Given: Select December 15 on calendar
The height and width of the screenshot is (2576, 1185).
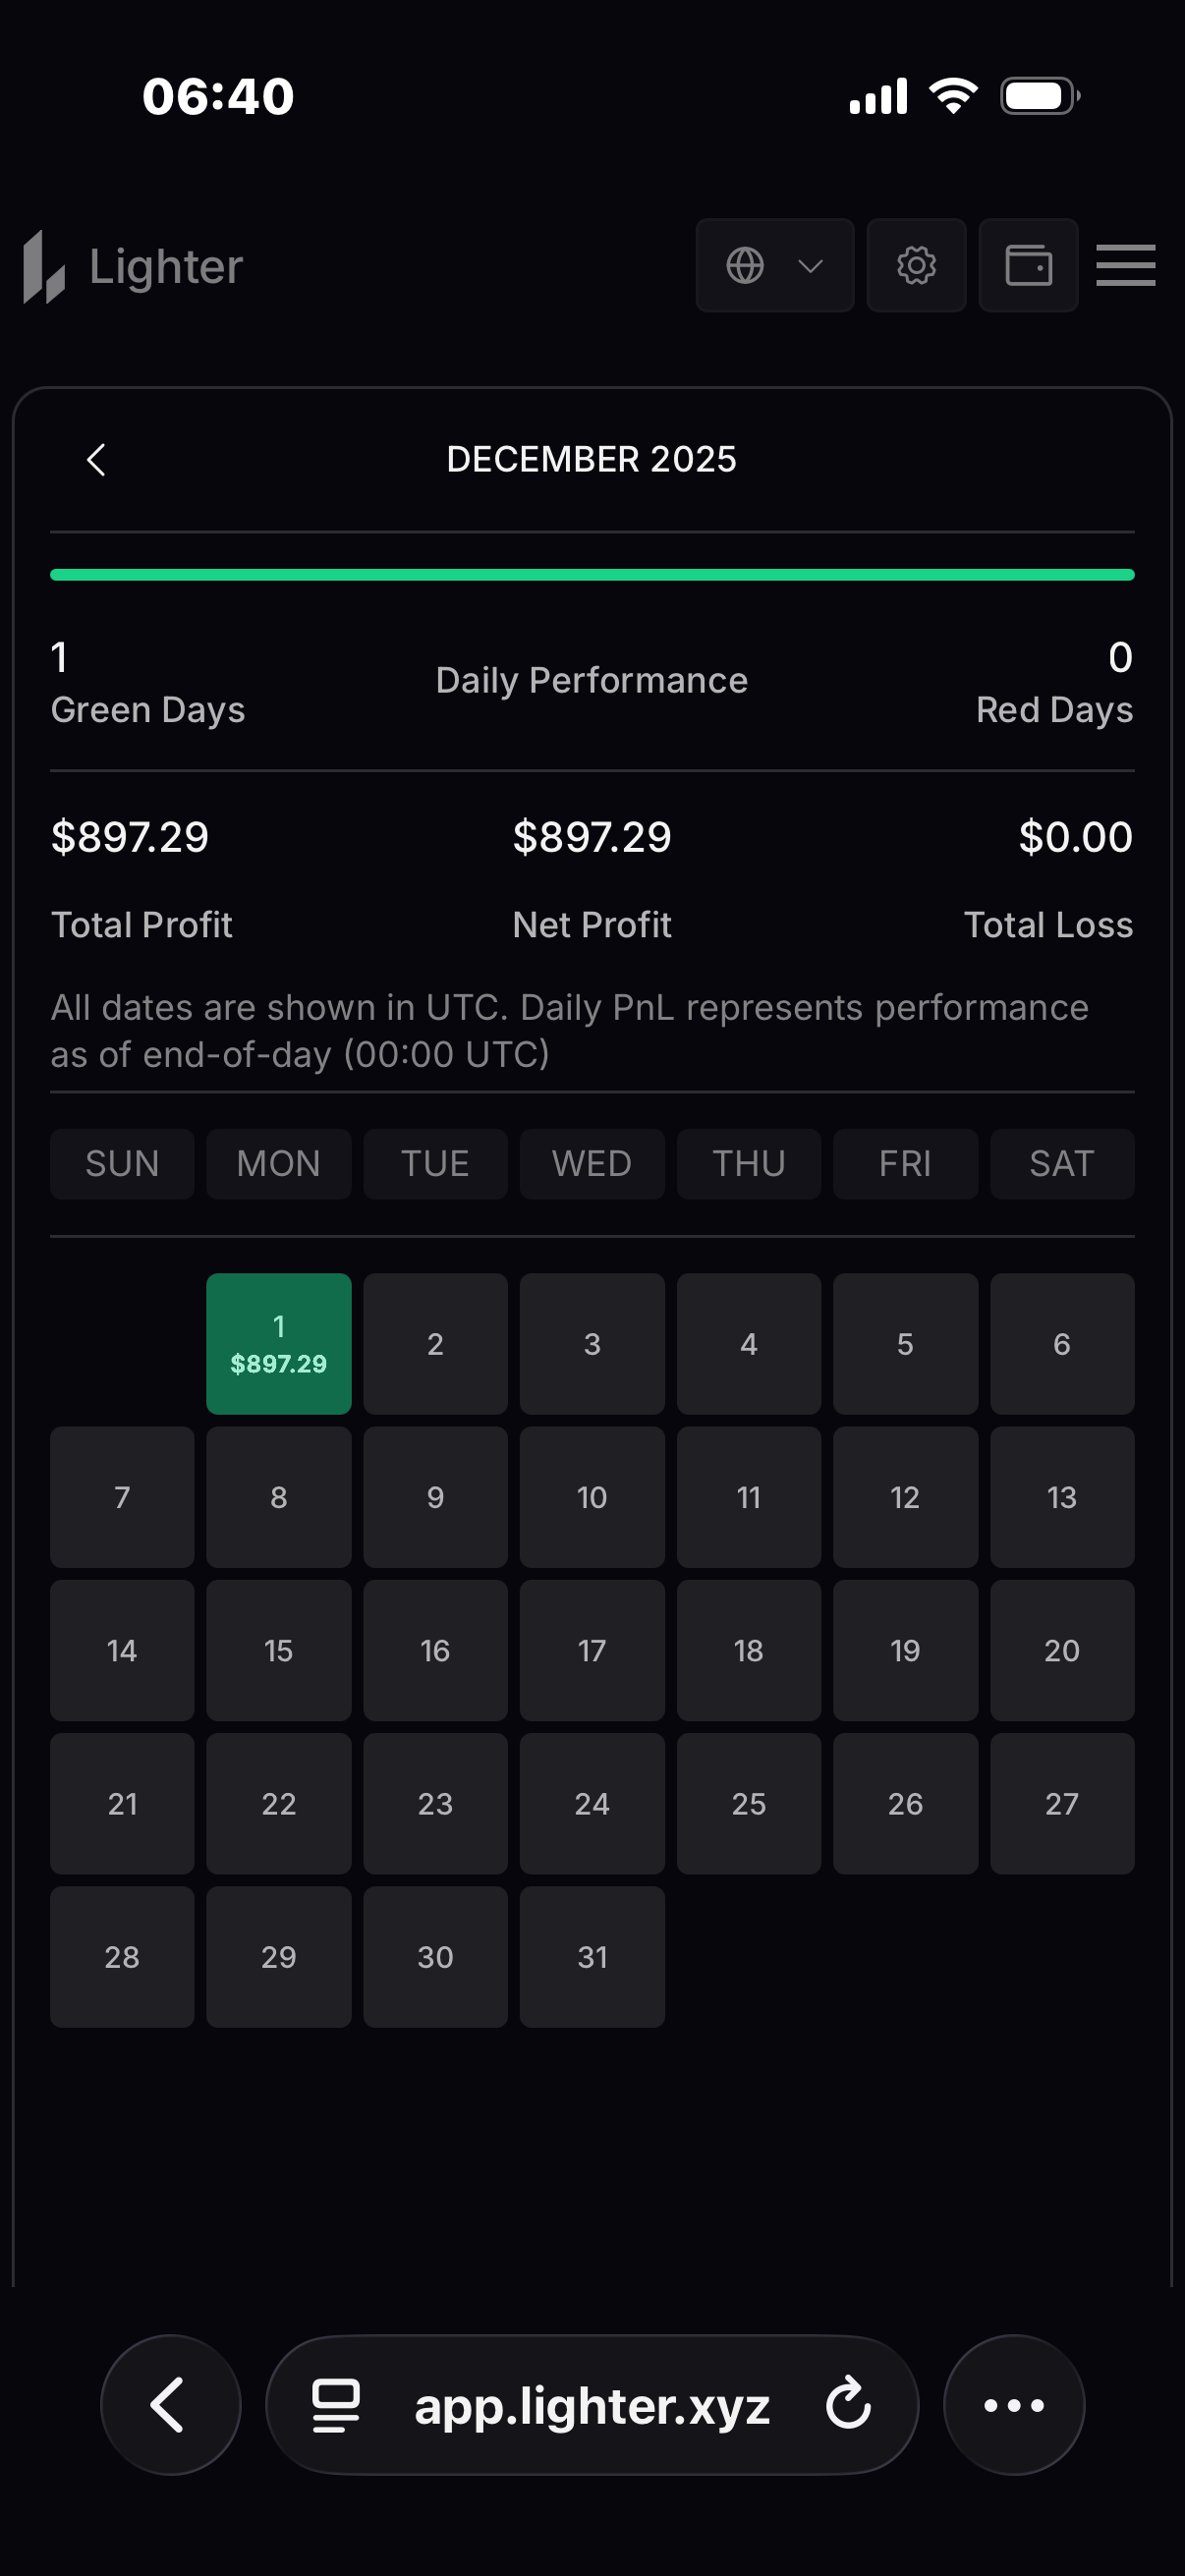Looking at the screenshot, I should tap(278, 1650).
